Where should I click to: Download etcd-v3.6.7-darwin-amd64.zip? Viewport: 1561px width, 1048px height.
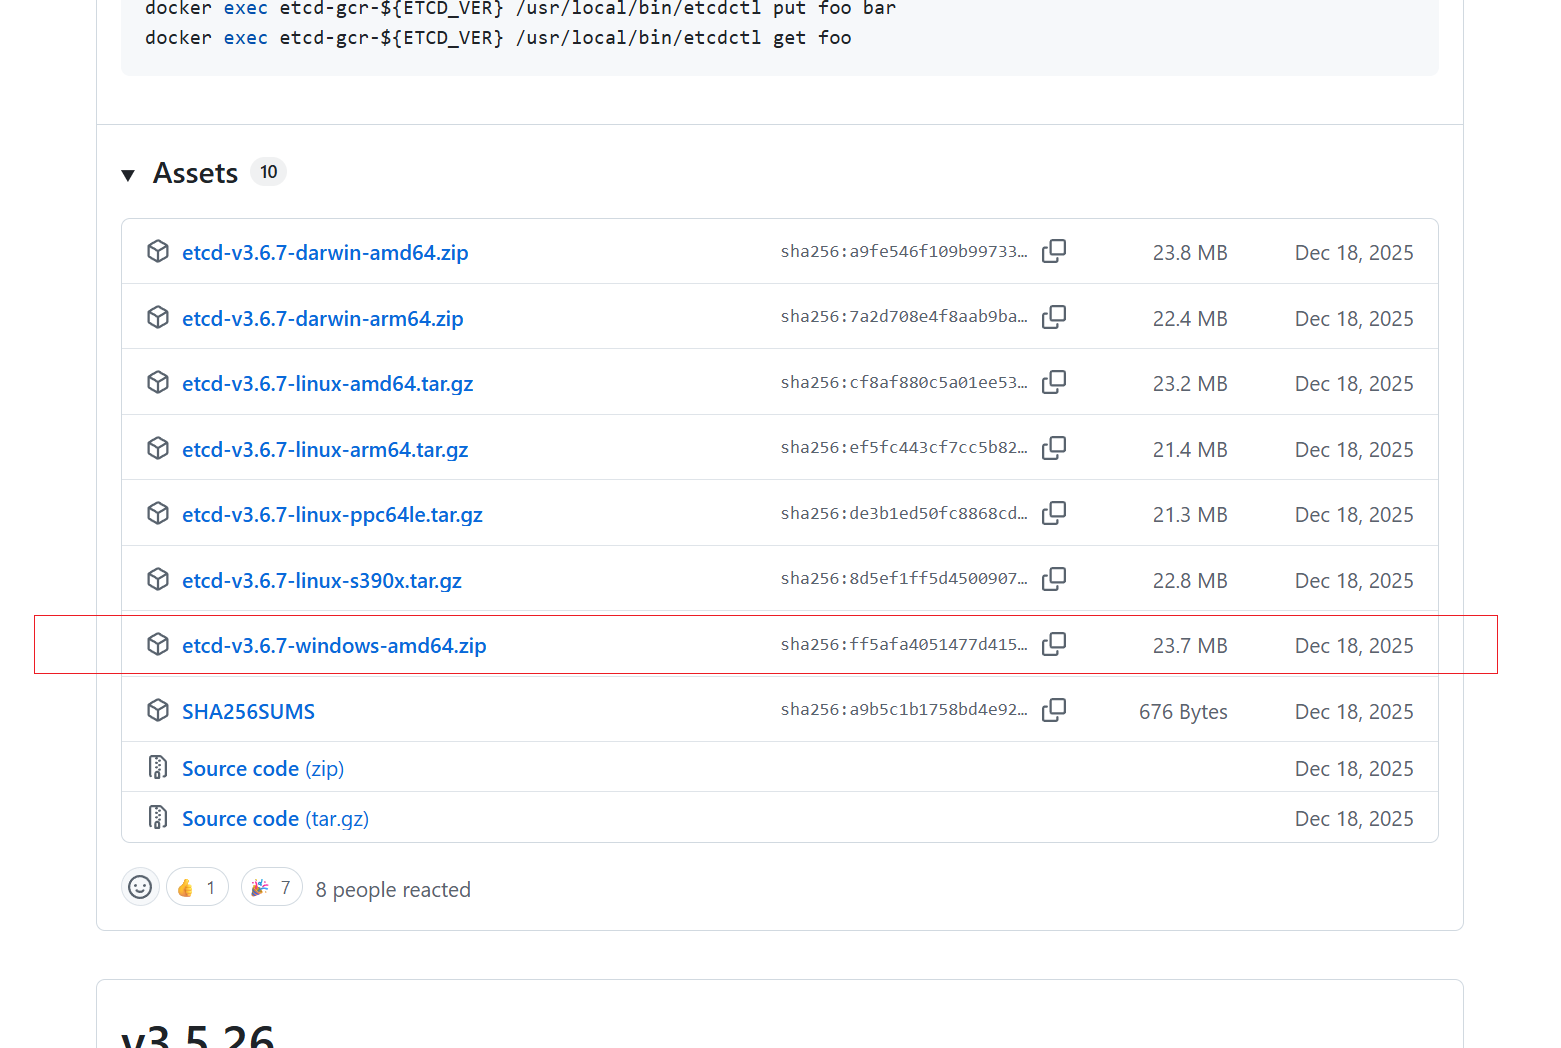(325, 253)
